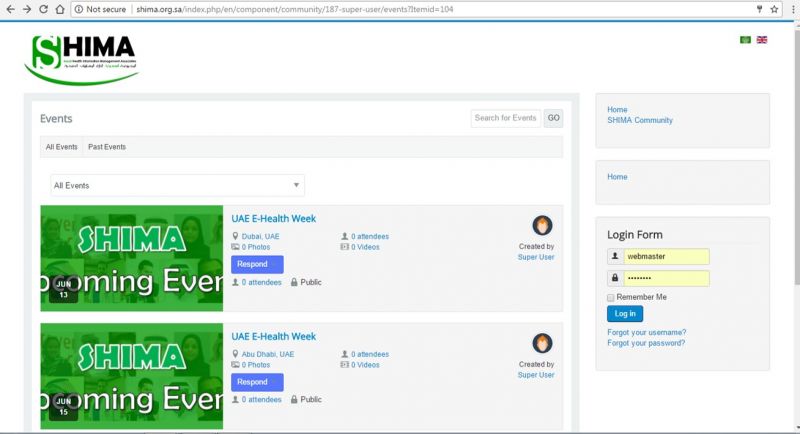Click the Dubai, UAE location link

click(x=260, y=237)
